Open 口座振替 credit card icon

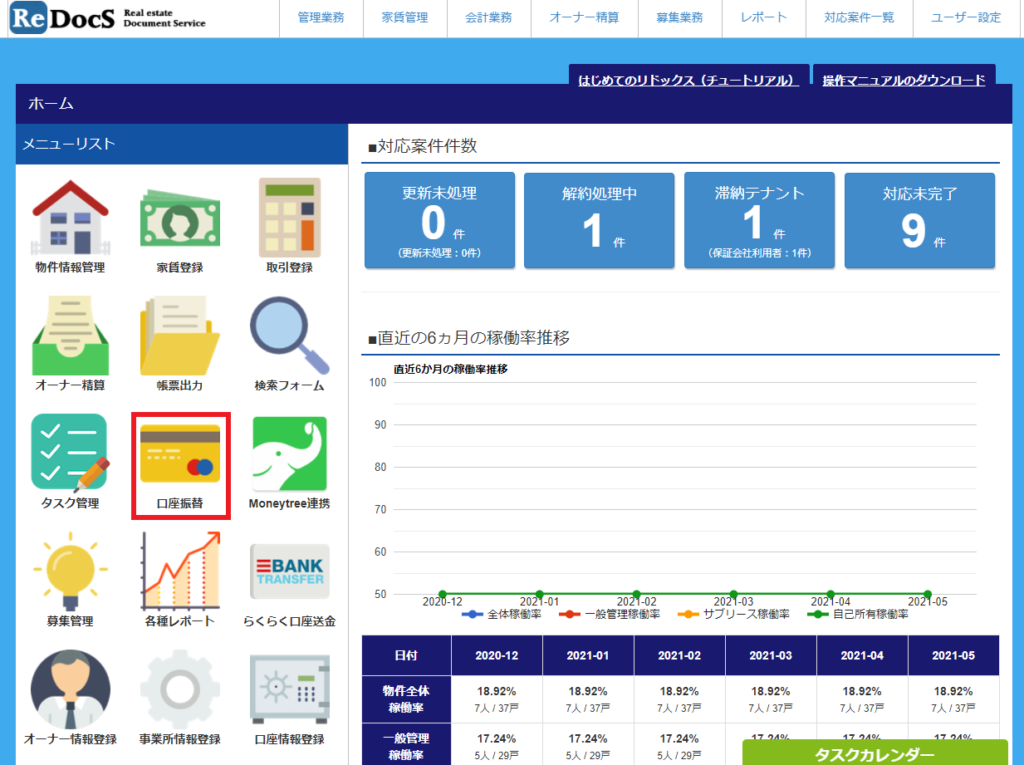click(180, 454)
